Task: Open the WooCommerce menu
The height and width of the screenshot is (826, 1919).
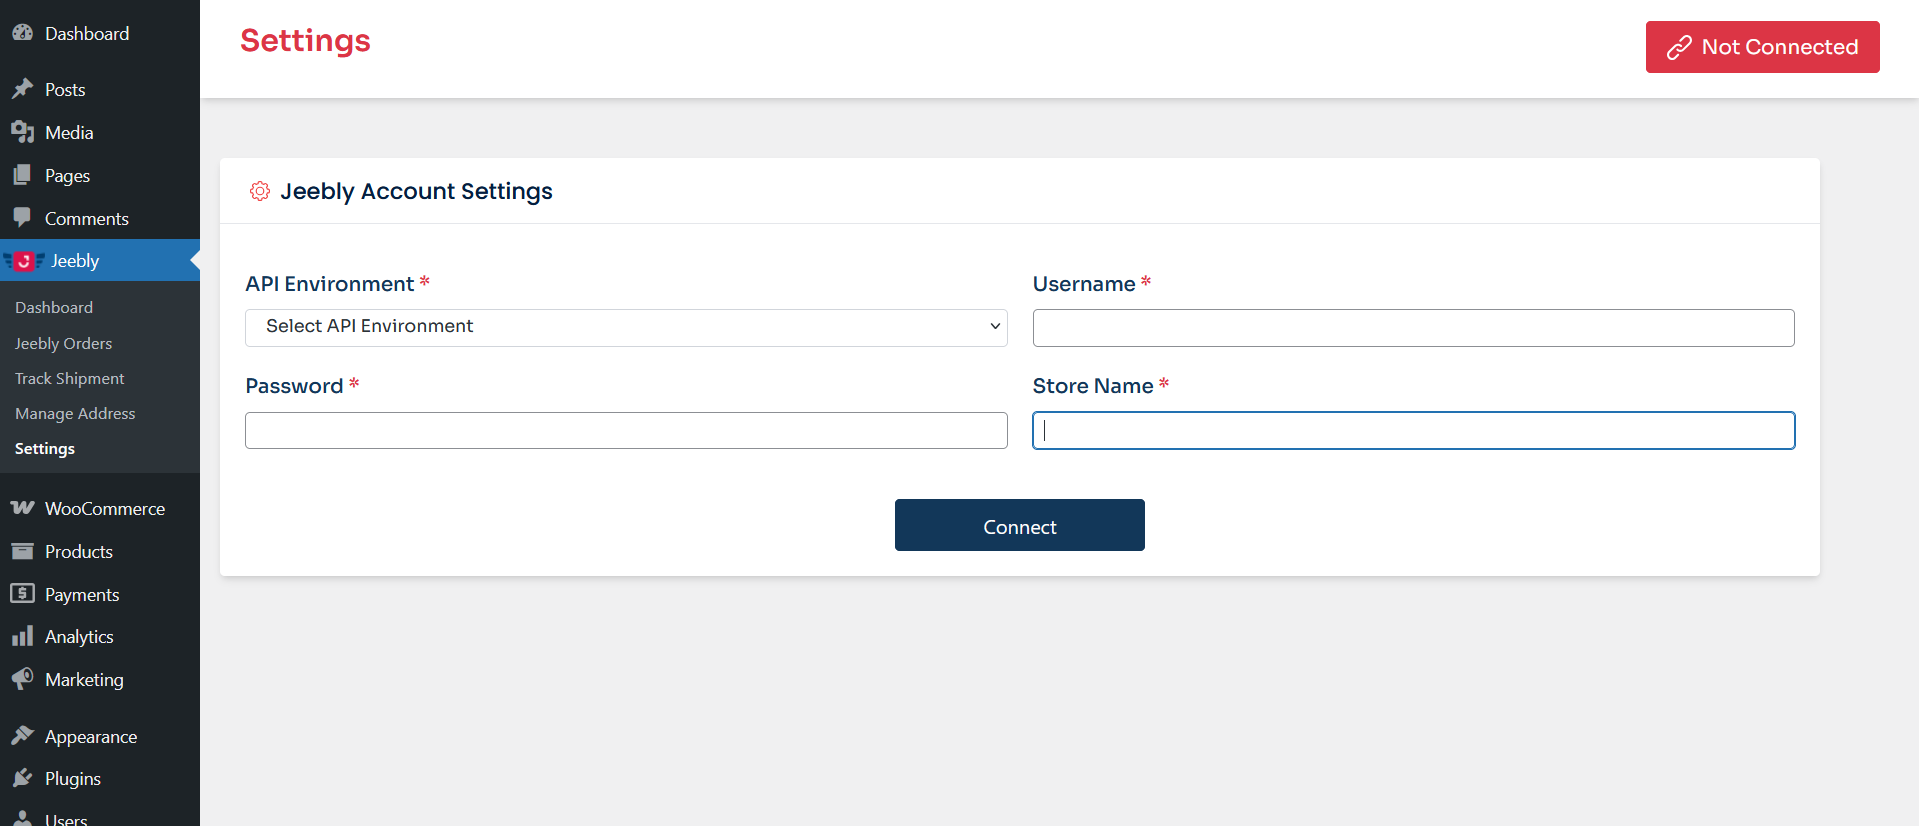Action: [100, 508]
